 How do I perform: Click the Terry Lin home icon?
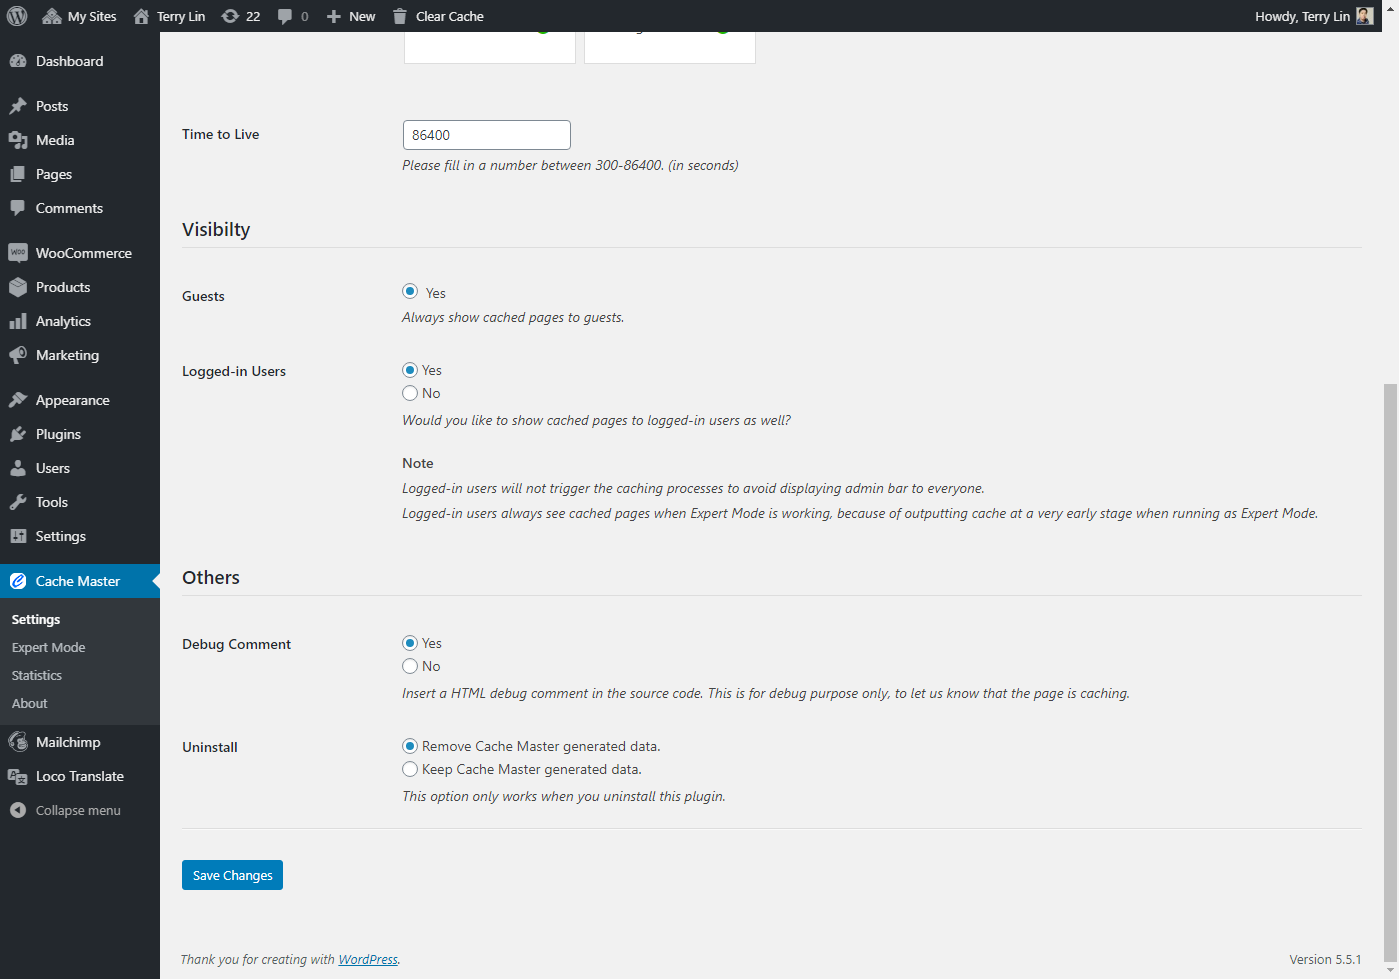[x=141, y=16]
